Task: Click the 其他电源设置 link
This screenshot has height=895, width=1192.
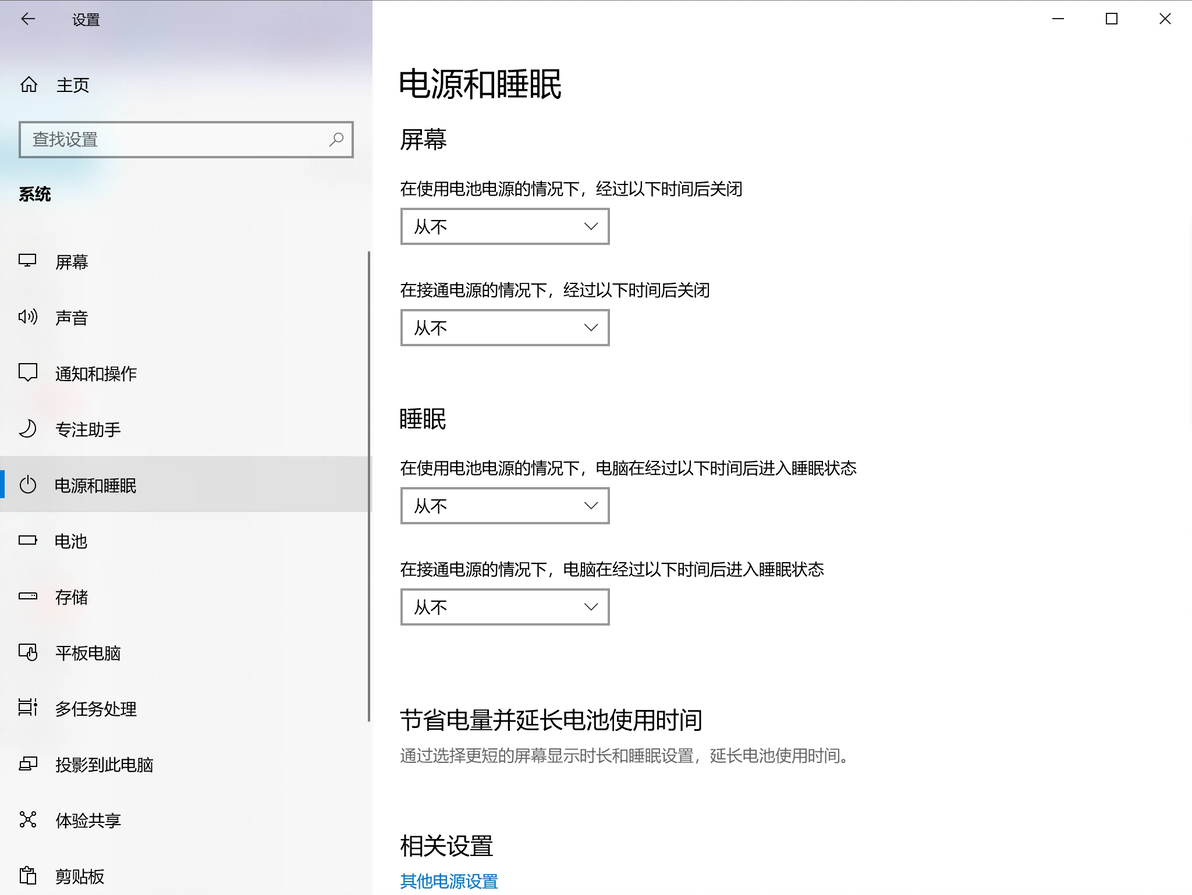Action: 449,881
